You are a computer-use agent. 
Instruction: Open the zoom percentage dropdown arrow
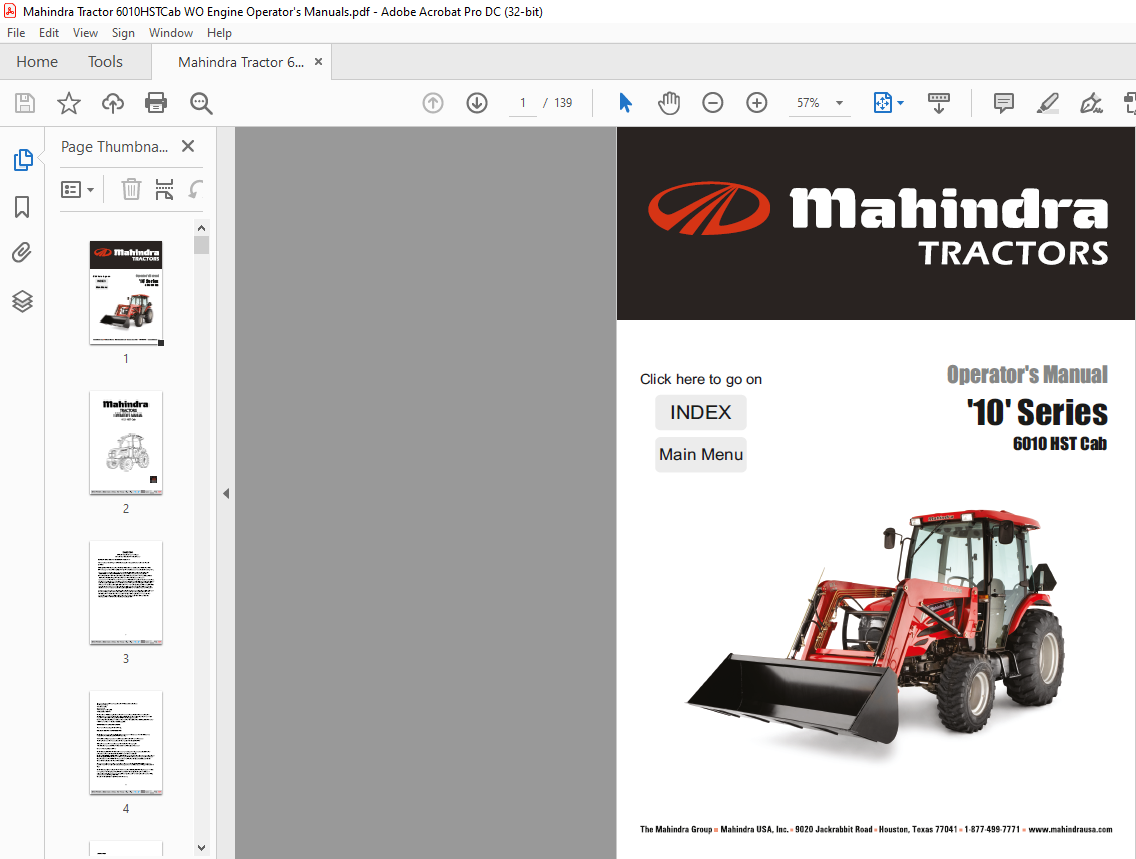(840, 103)
